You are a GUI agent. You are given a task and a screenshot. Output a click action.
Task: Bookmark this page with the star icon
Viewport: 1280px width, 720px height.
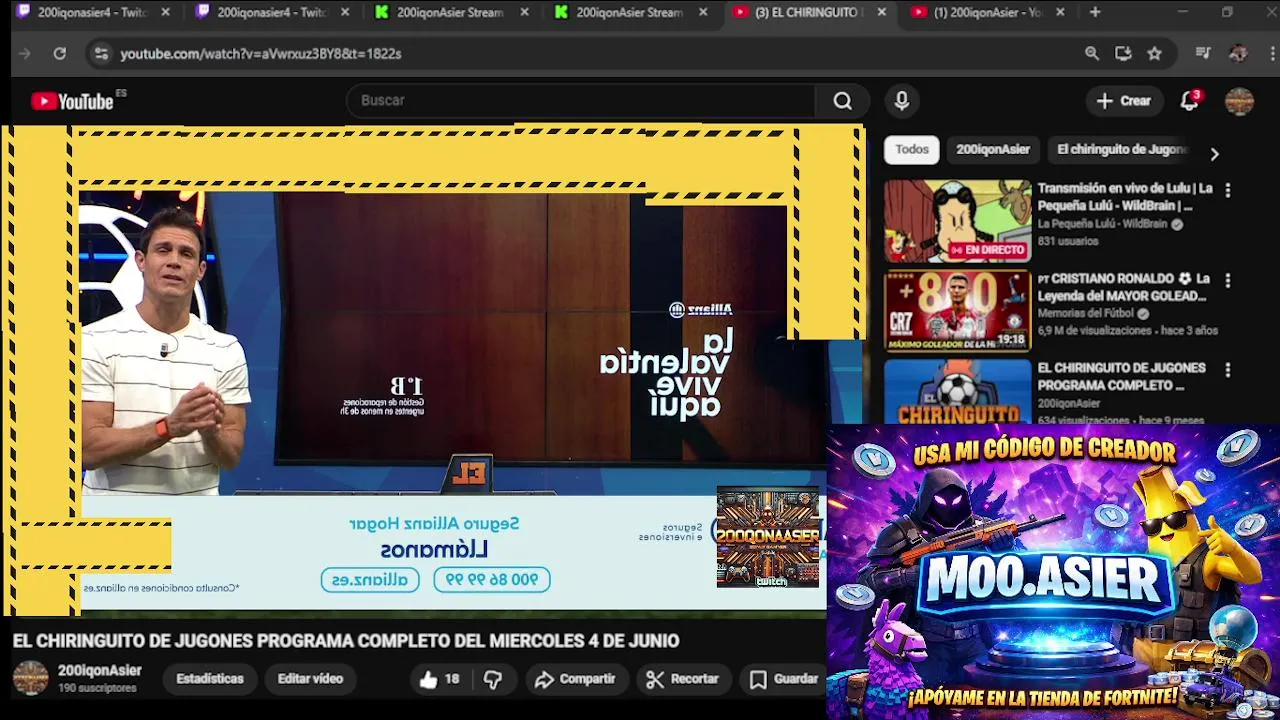point(1154,53)
